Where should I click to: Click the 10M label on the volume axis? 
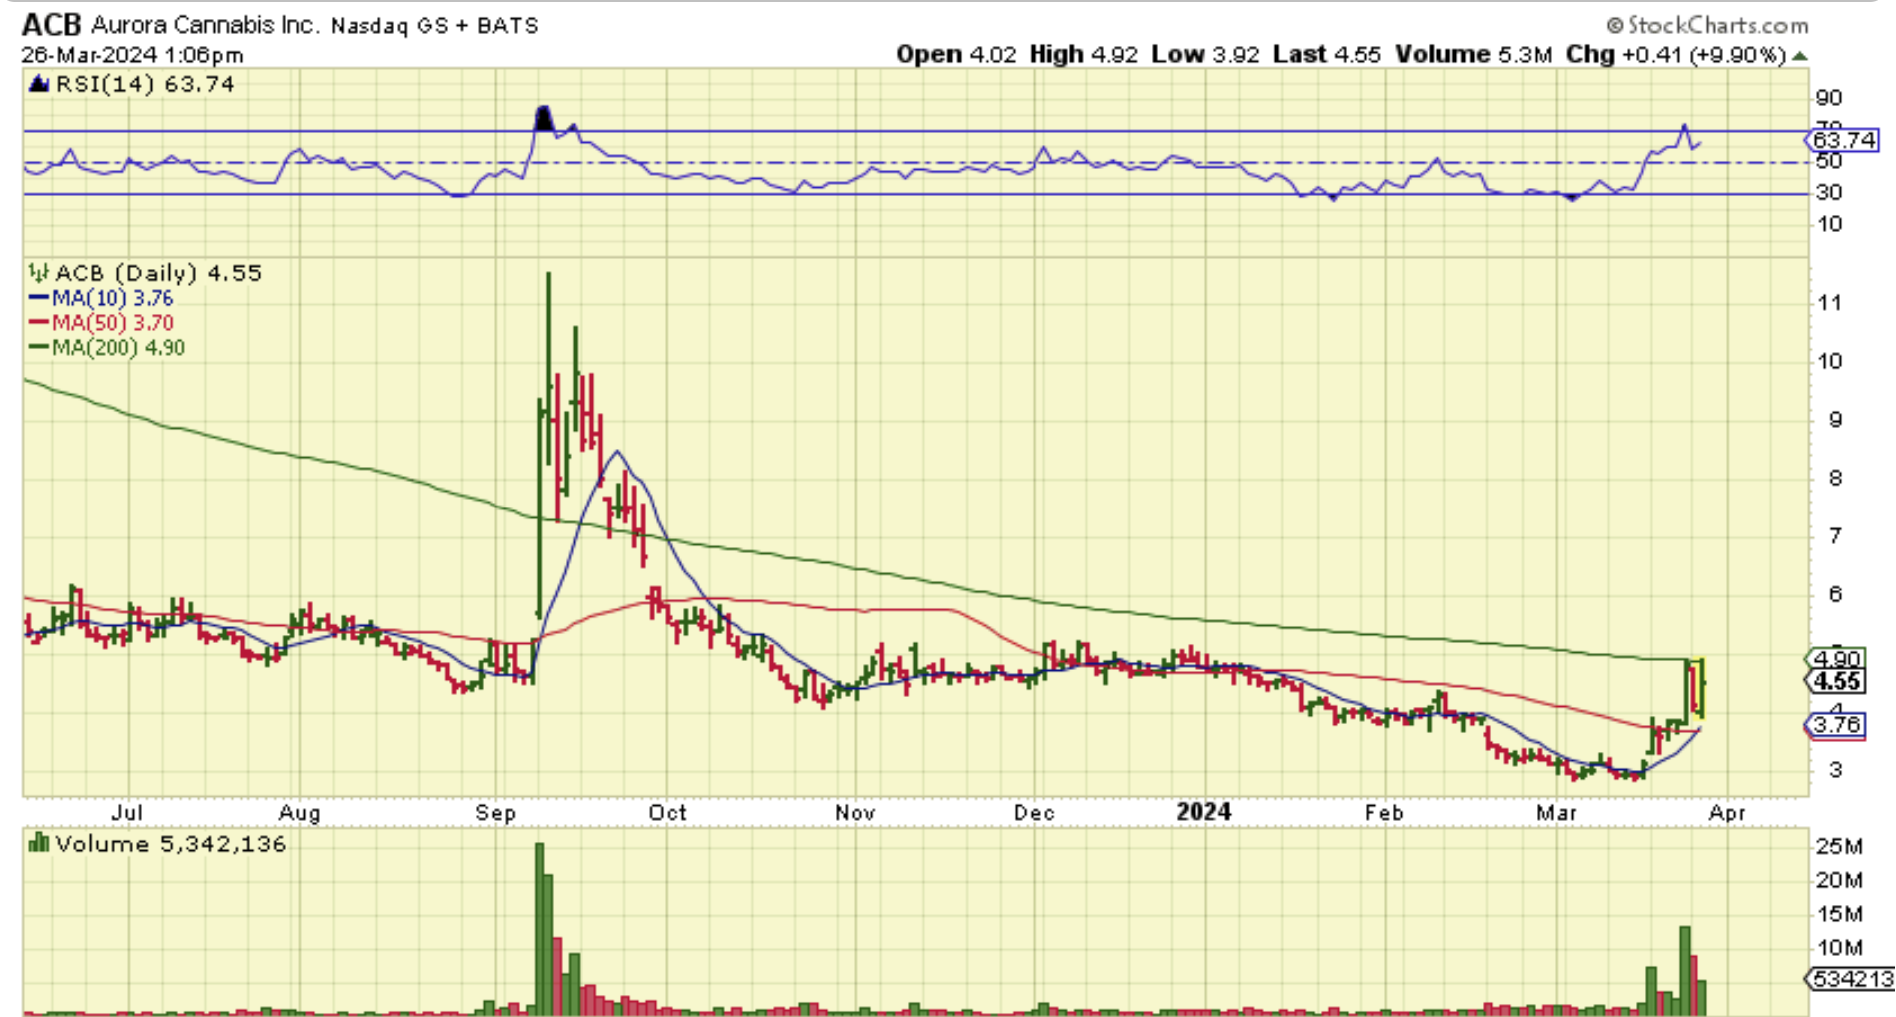(1839, 948)
